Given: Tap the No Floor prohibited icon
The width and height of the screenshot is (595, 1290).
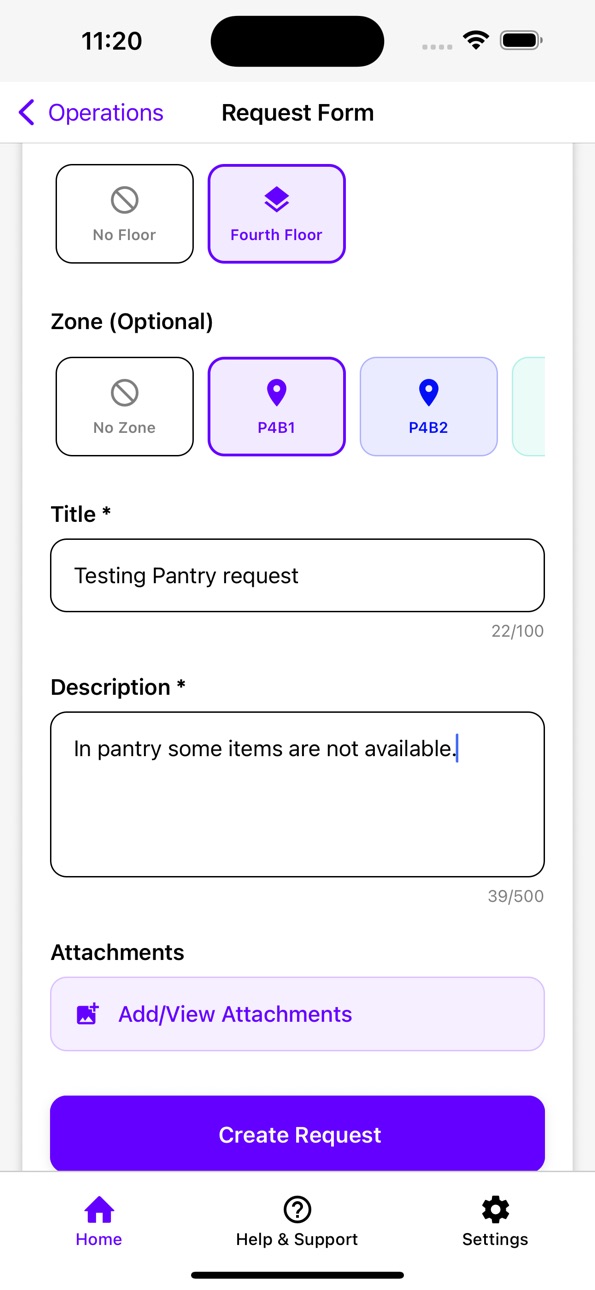Looking at the screenshot, I should coord(124,200).
